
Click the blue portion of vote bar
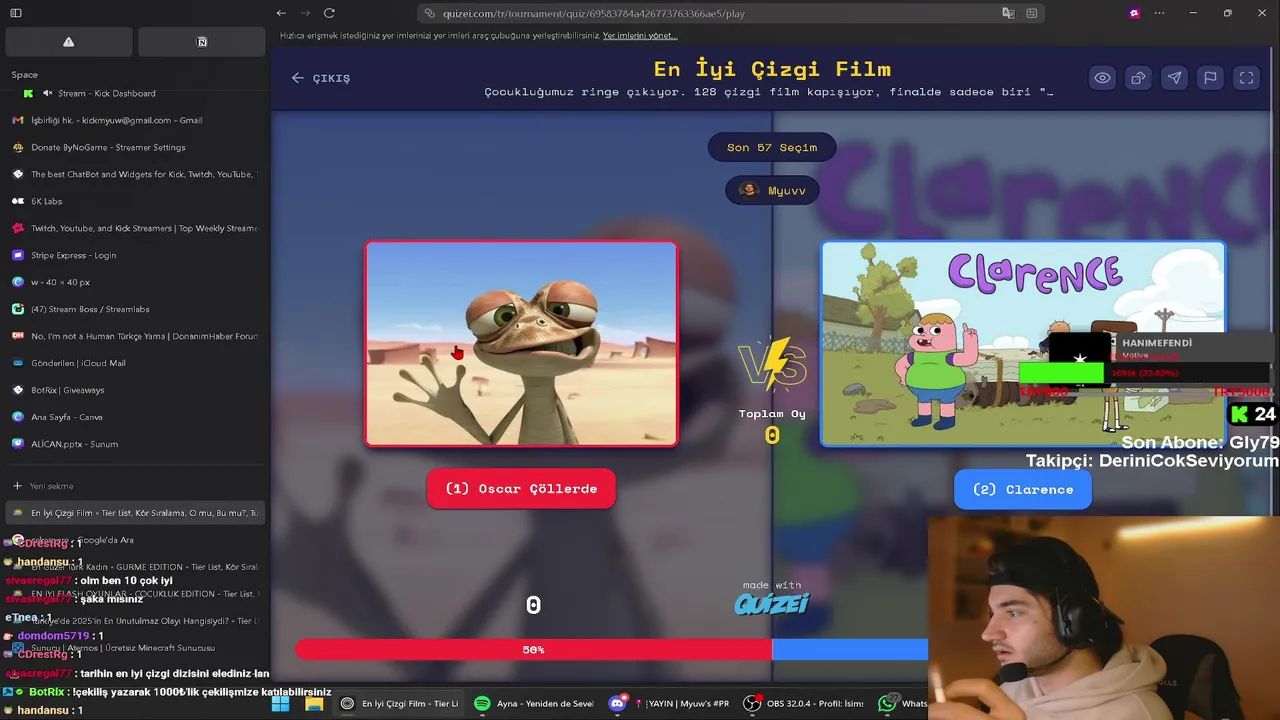click(850, 650)
